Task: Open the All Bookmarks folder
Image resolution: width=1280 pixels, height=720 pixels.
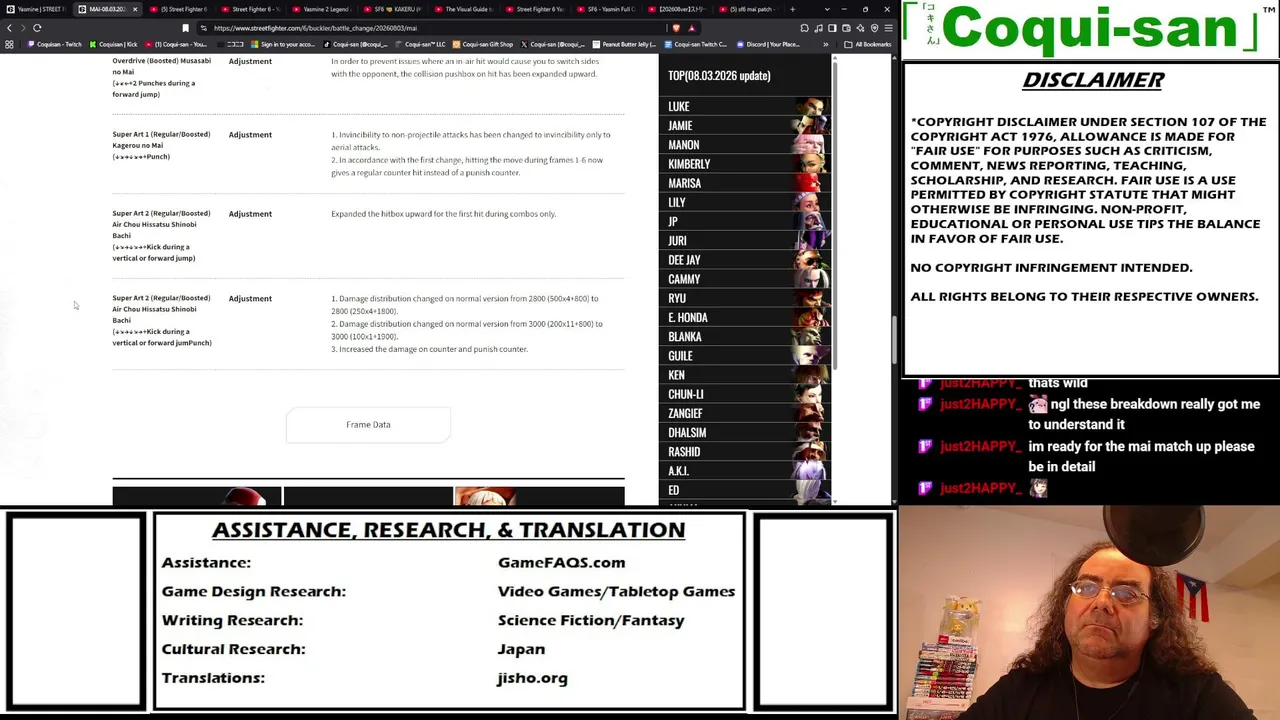Action: pos(868,44)
